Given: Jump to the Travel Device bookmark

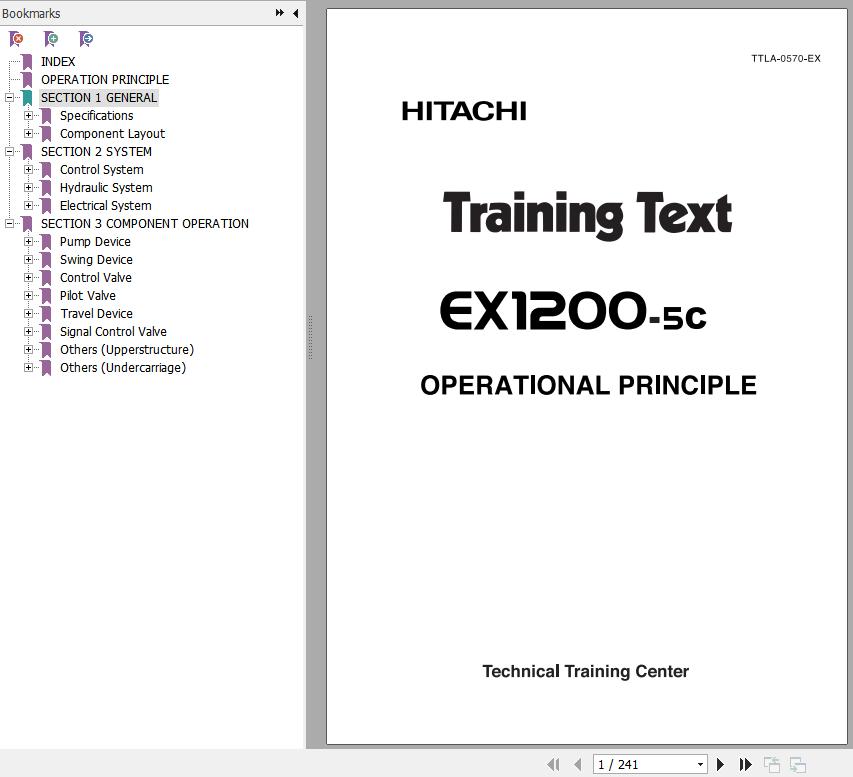Looking at the screenshot, I should point(96,313).
